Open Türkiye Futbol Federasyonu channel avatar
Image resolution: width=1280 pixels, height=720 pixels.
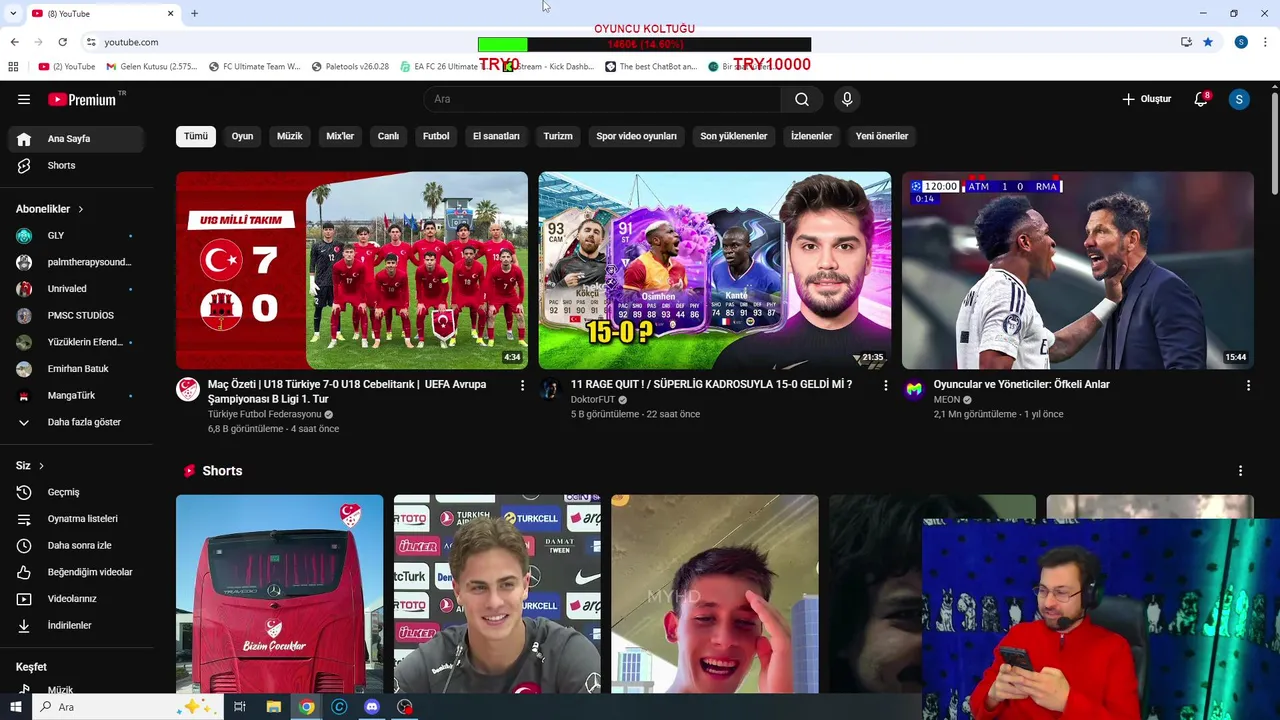click(188, 390)
